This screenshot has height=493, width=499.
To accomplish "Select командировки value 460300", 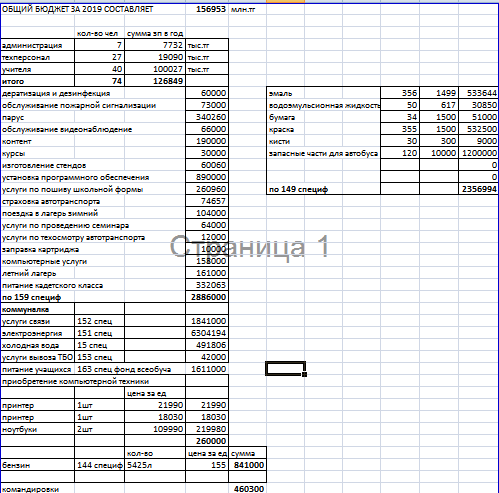I will (x=247, y=489).
